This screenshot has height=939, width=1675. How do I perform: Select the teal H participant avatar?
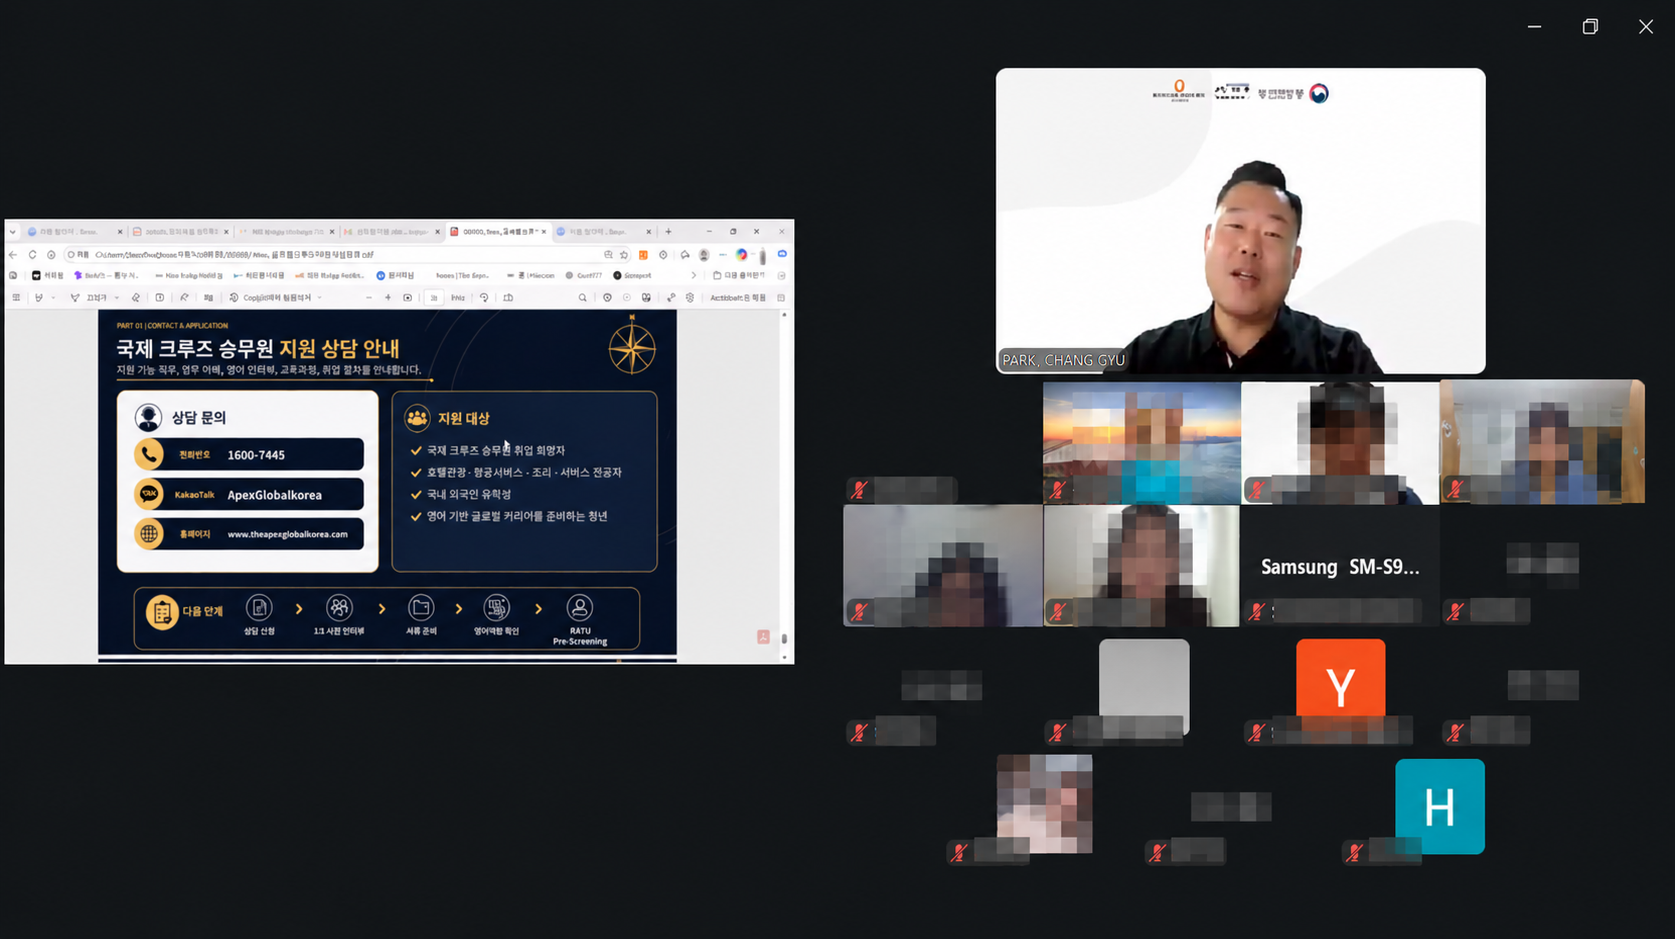[1440, 806]
